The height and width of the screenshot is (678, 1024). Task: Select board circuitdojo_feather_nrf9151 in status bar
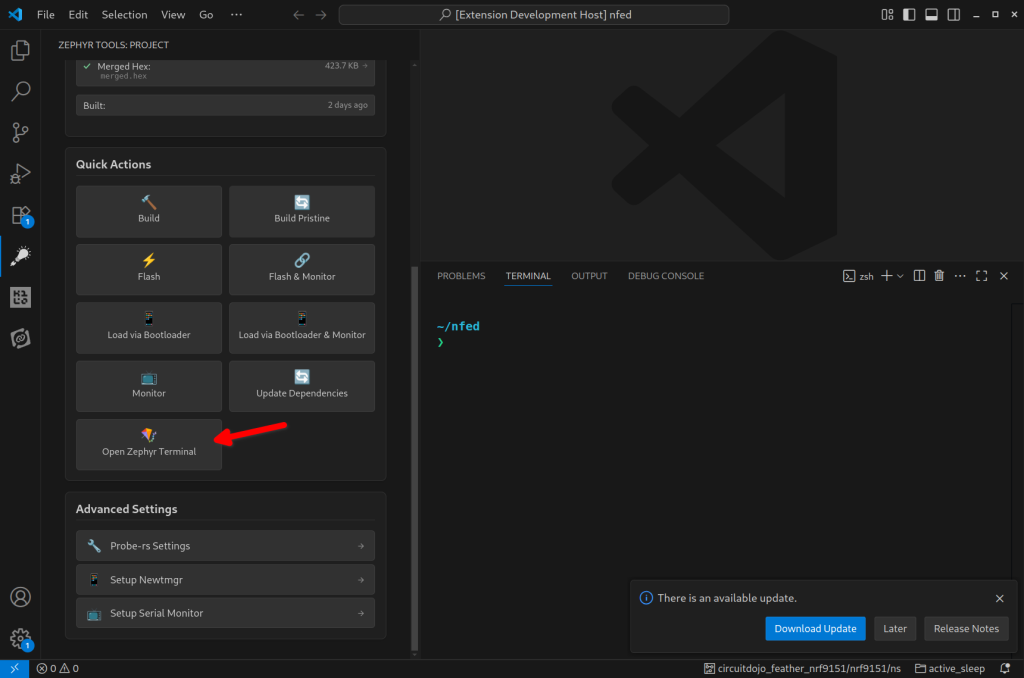coord(802,668)
